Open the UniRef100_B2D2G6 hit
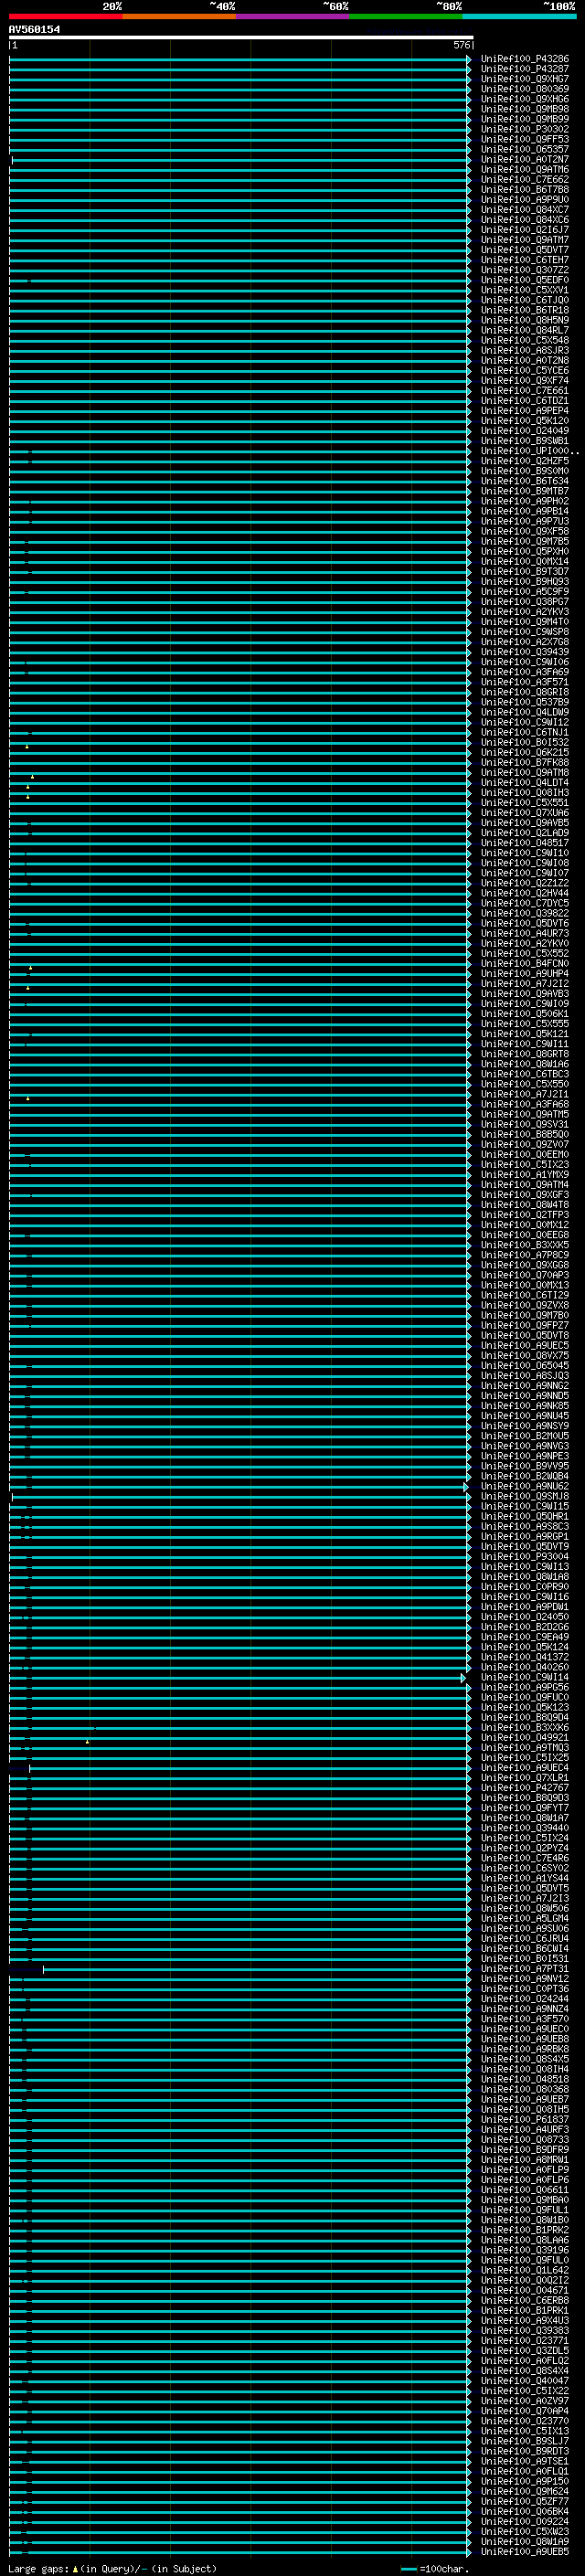The width and height of the screenshot is (585, 2576). [x=524, y=1628]
